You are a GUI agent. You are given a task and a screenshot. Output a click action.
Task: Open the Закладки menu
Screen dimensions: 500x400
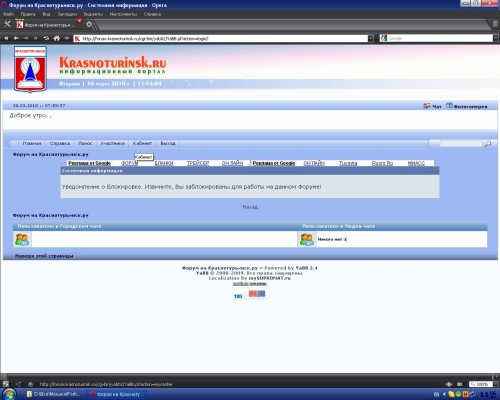coord(67,14)
